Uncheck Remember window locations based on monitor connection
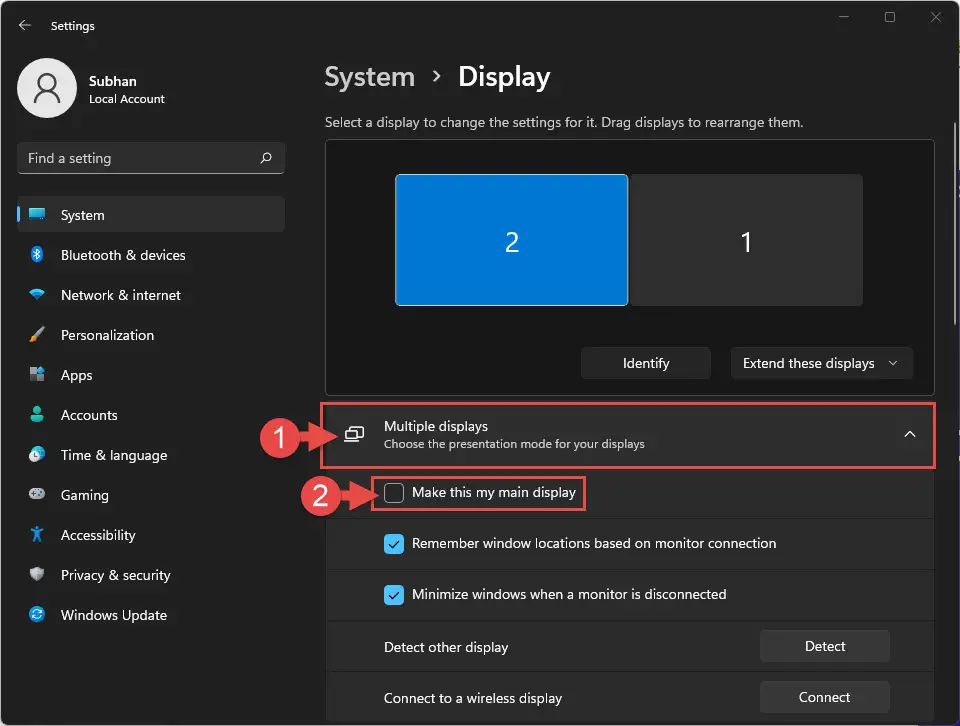The image size is (960, 726). [394, 543]
